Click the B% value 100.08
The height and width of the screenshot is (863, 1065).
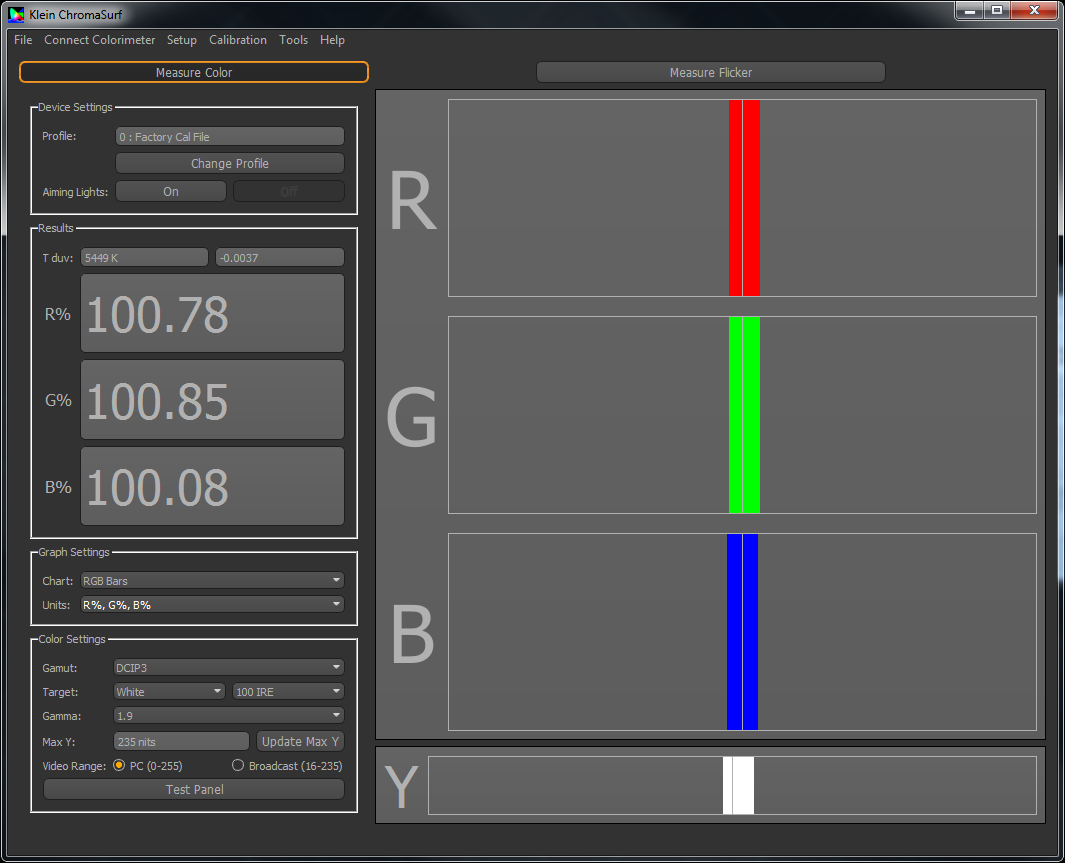(x=213, y=486)
